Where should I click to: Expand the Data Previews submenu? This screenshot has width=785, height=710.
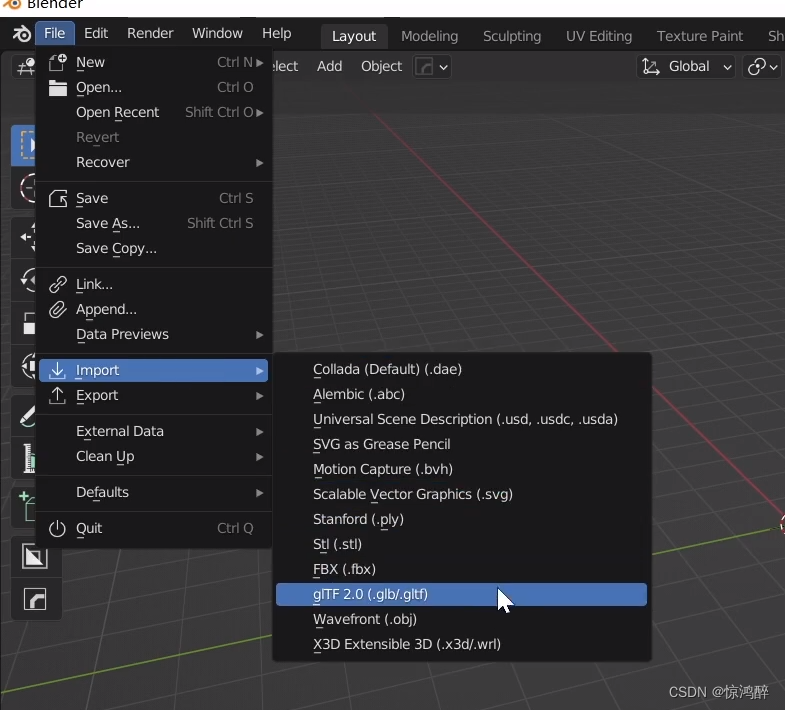[154, 335]
